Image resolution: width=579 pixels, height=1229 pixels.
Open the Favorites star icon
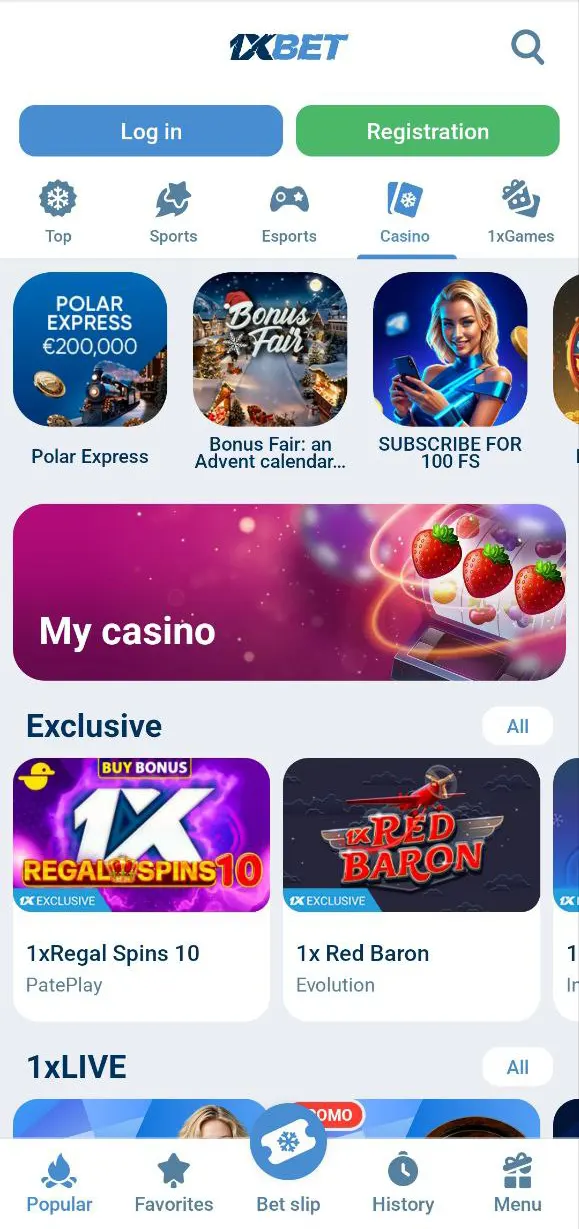174,1168
